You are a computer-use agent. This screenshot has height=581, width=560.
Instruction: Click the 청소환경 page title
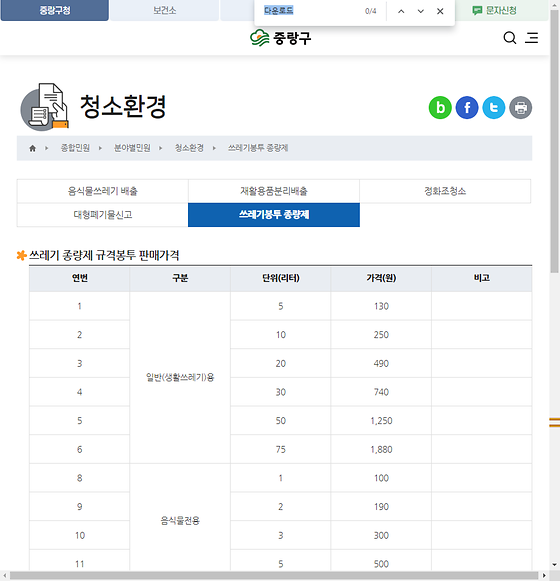click(123, 107)
